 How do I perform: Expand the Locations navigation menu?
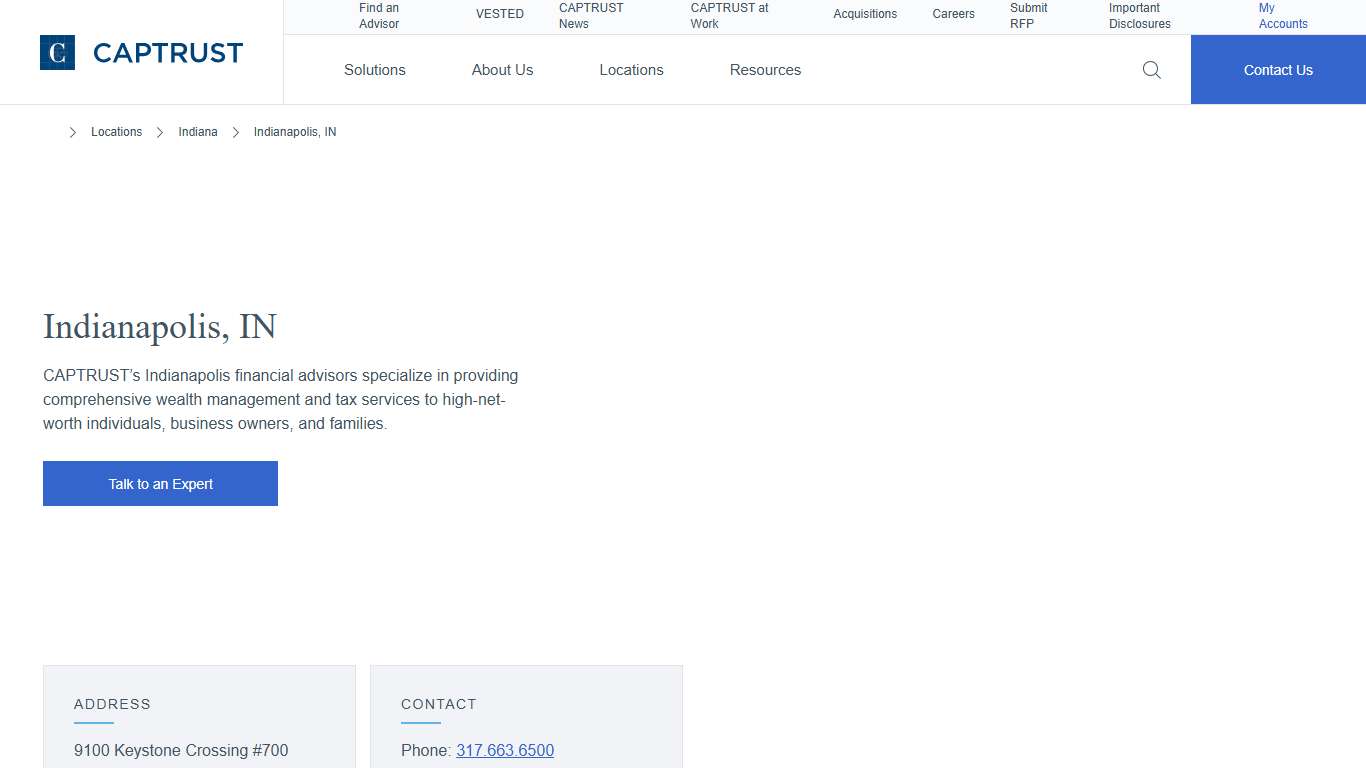[631, 70]
